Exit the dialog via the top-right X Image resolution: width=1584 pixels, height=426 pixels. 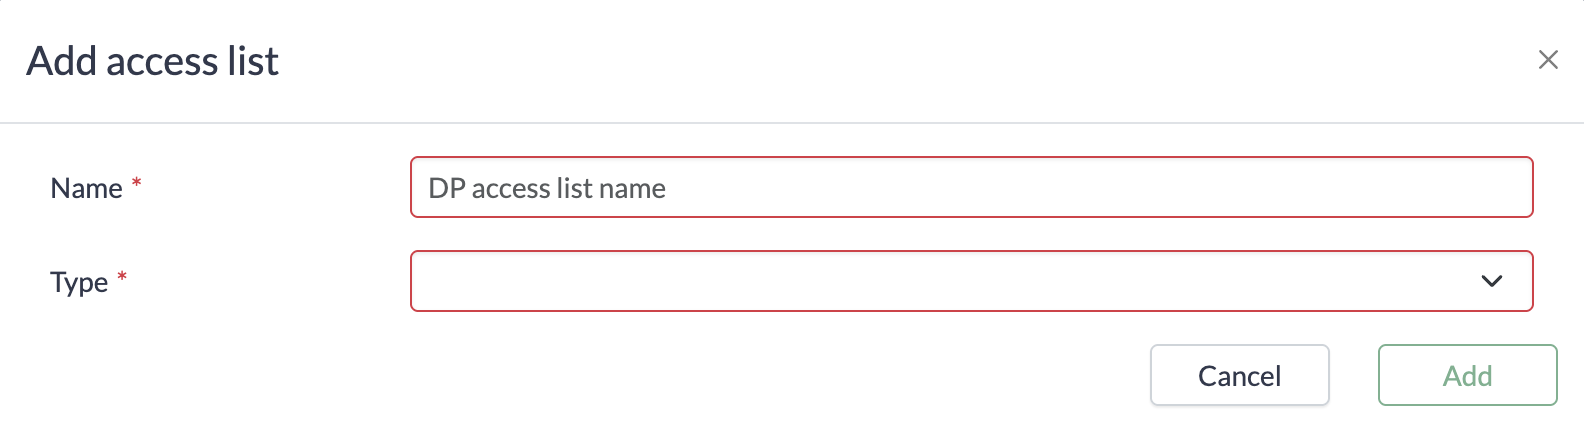[1547, 60]
